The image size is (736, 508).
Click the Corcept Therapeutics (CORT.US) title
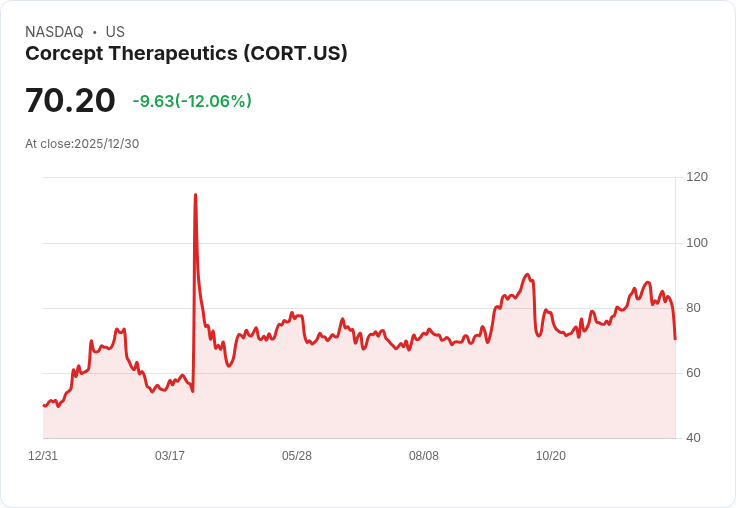coord(186,54)
